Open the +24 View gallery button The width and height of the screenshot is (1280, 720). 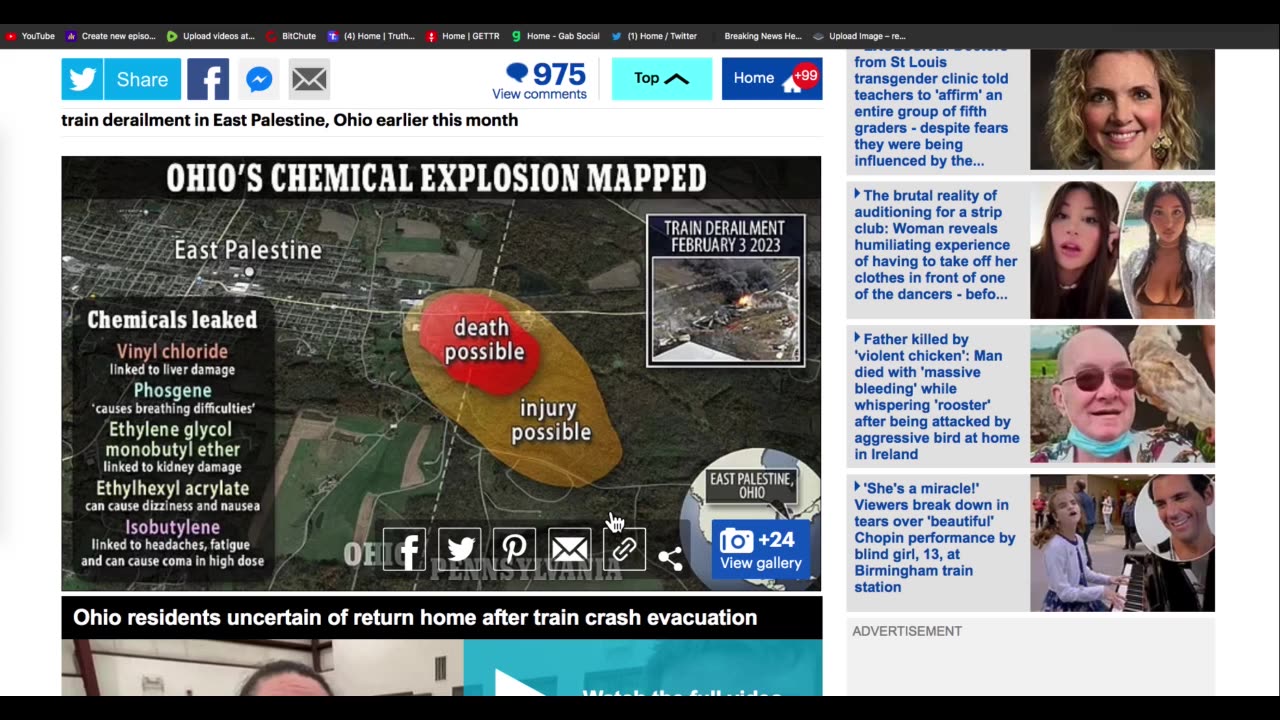pos(760,549)
